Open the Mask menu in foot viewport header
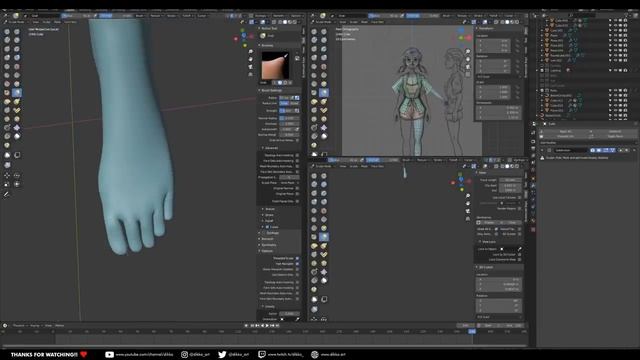Screen dimensions: 640x360 (58, 22)
